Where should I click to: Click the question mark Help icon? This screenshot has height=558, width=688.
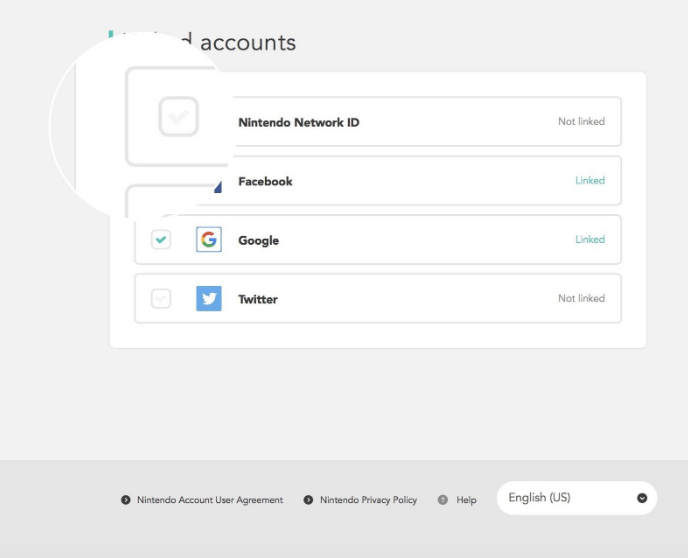pyautogui.click(x=443, y=500)
